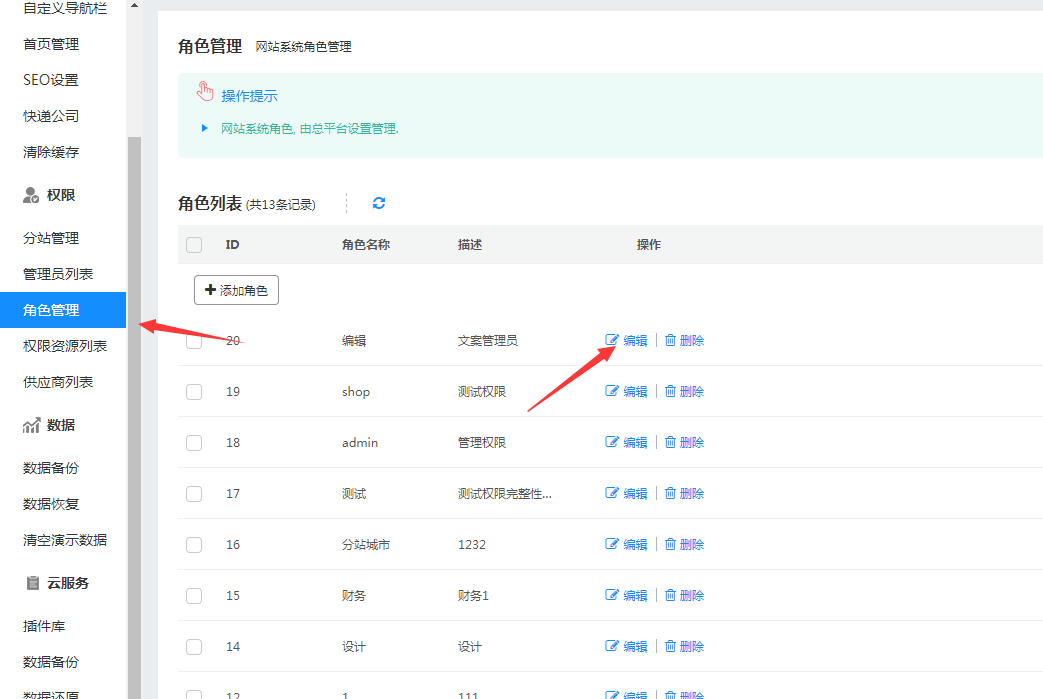This screenshot has width=1043, height=699.
Task: Click 编辑 link for role 测试
Action: 635,494
